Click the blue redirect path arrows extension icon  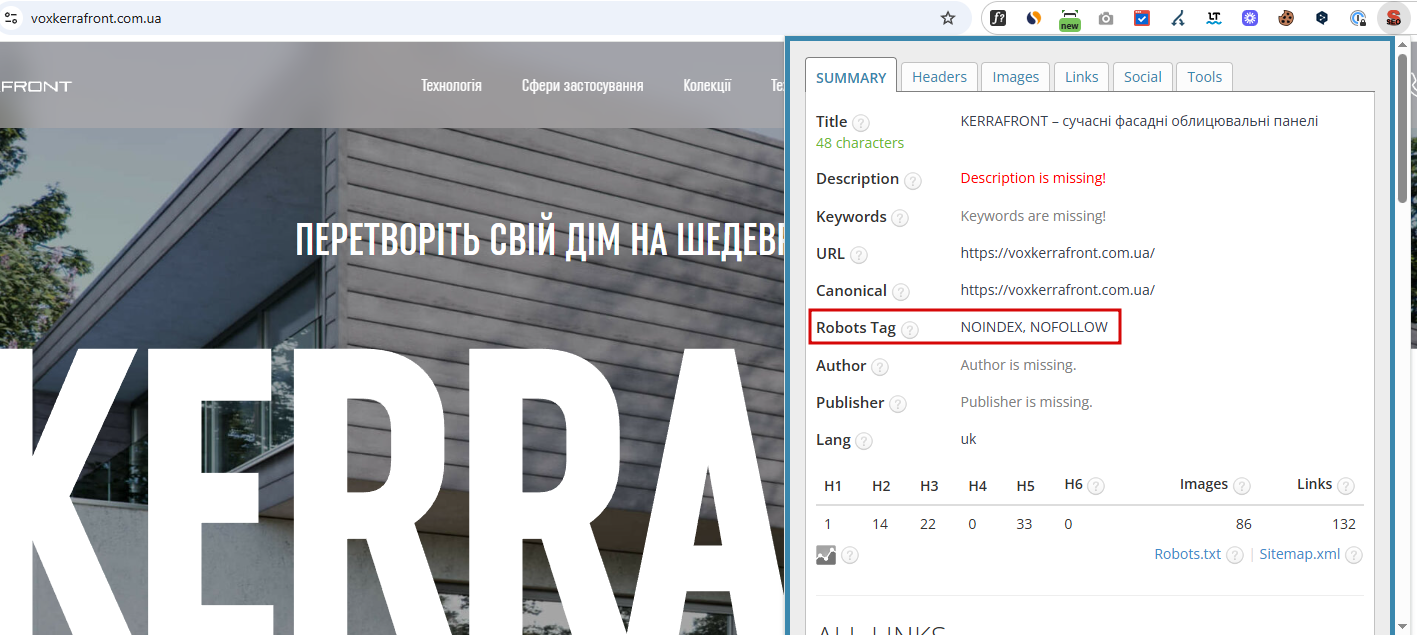click(x=1178, y=18)
